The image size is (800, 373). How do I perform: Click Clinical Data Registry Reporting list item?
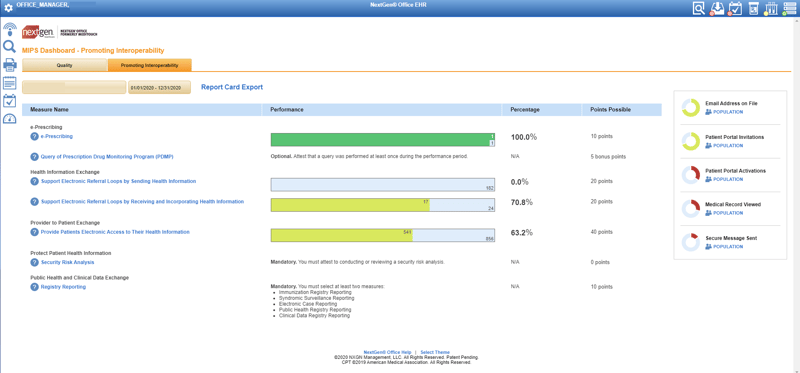(x=315, y=316)
